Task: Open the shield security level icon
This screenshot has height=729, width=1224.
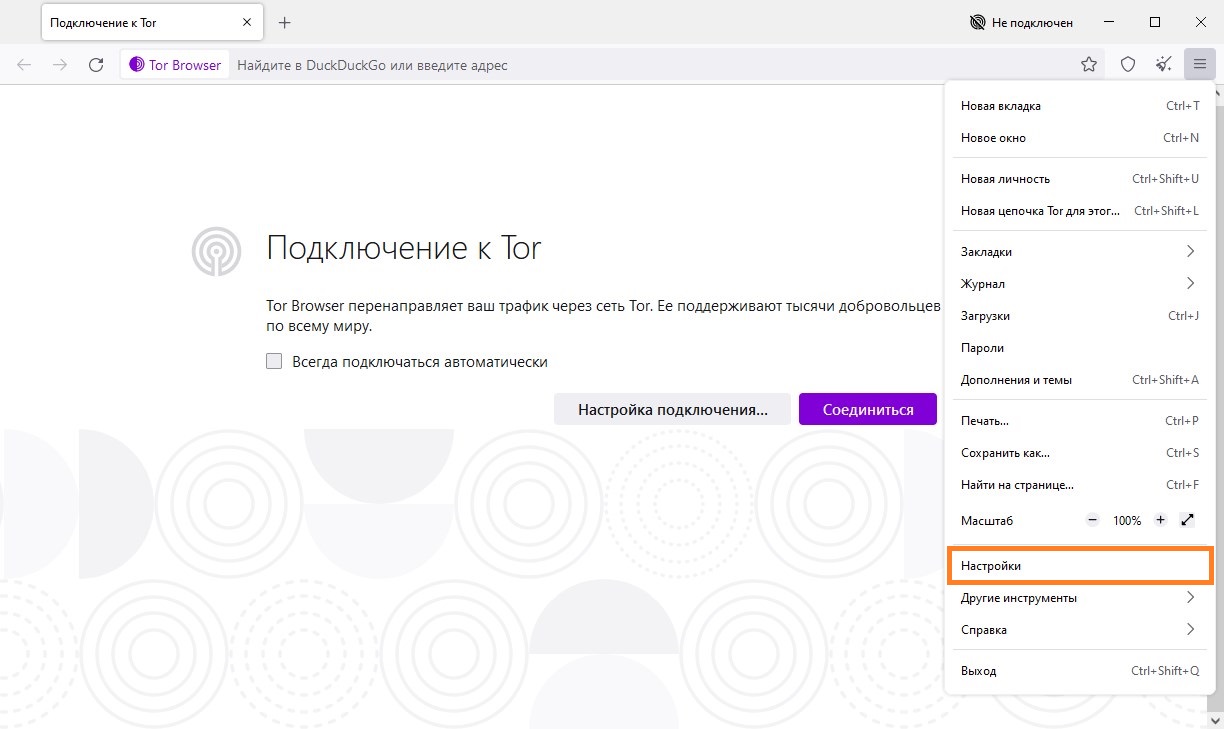Action: click(x=1128, y=65)
